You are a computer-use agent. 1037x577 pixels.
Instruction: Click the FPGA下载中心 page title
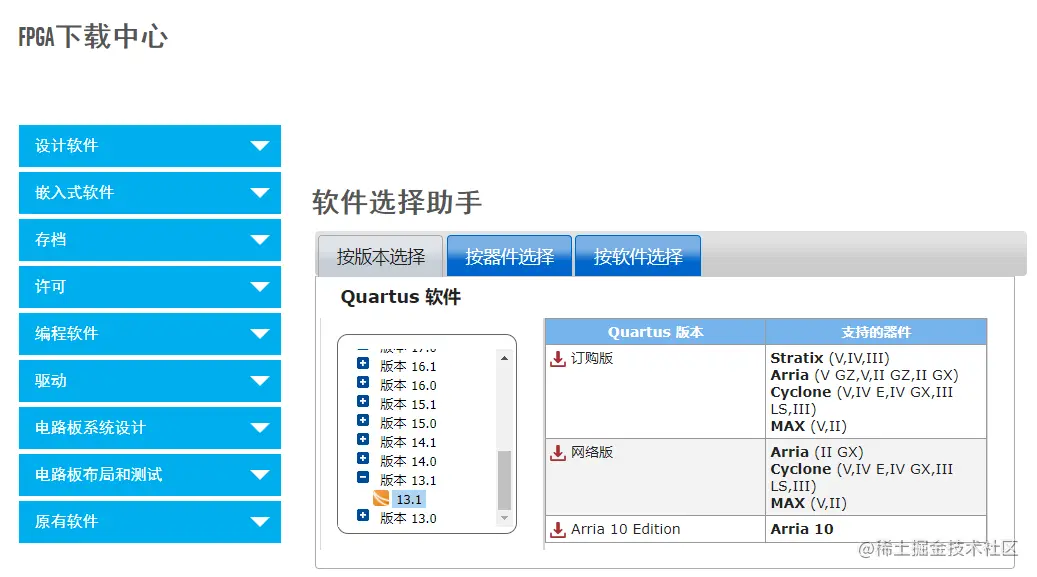click(x=93, y=36)
